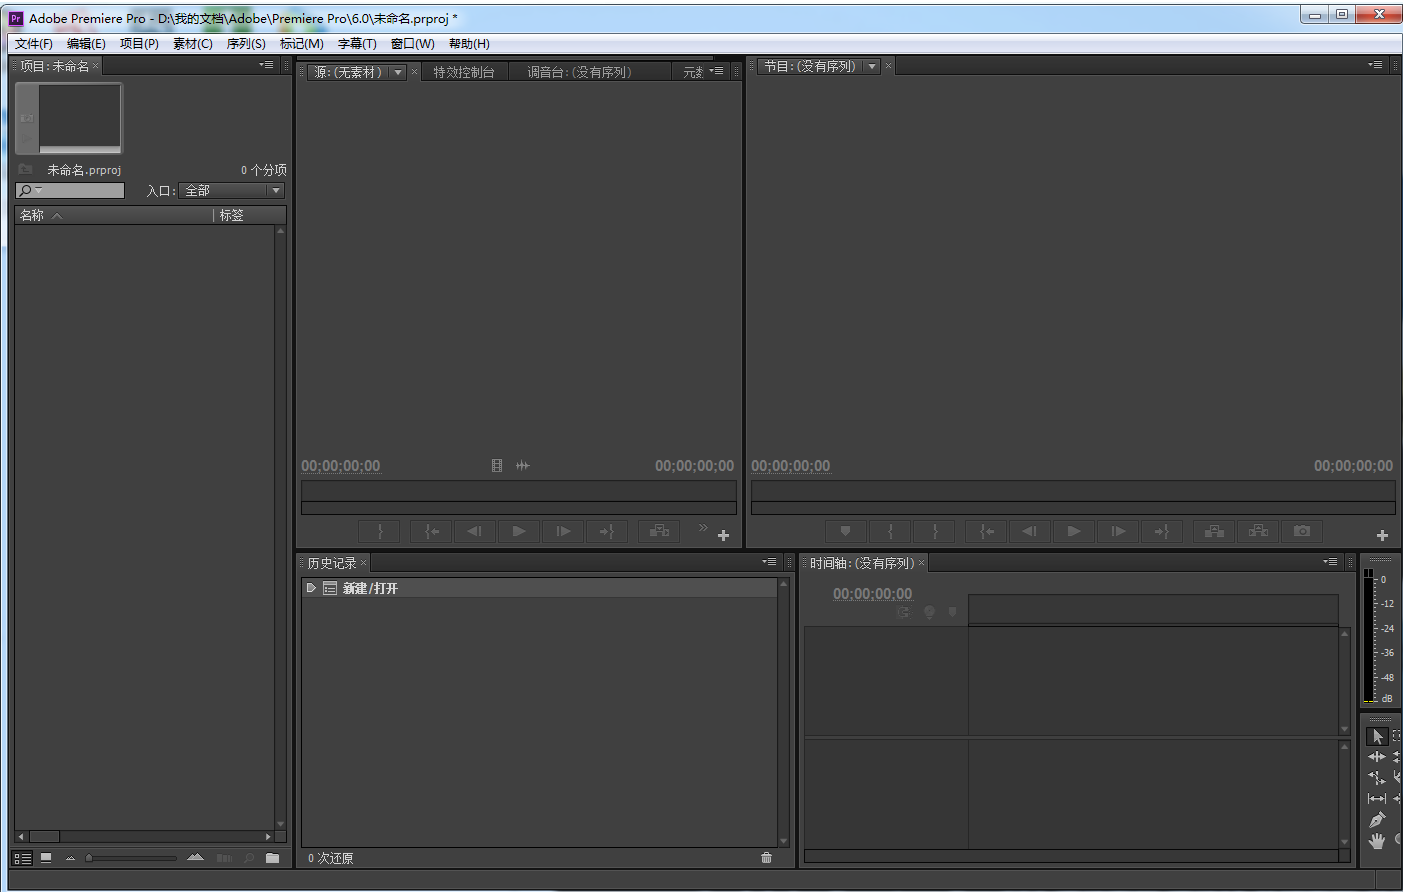Select the Ripple Edit tool

[1377, 757]
